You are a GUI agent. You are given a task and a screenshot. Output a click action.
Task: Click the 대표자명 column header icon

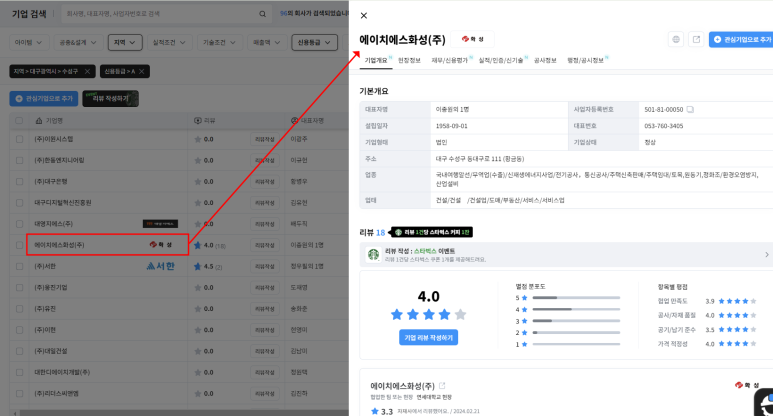(295, 120)
